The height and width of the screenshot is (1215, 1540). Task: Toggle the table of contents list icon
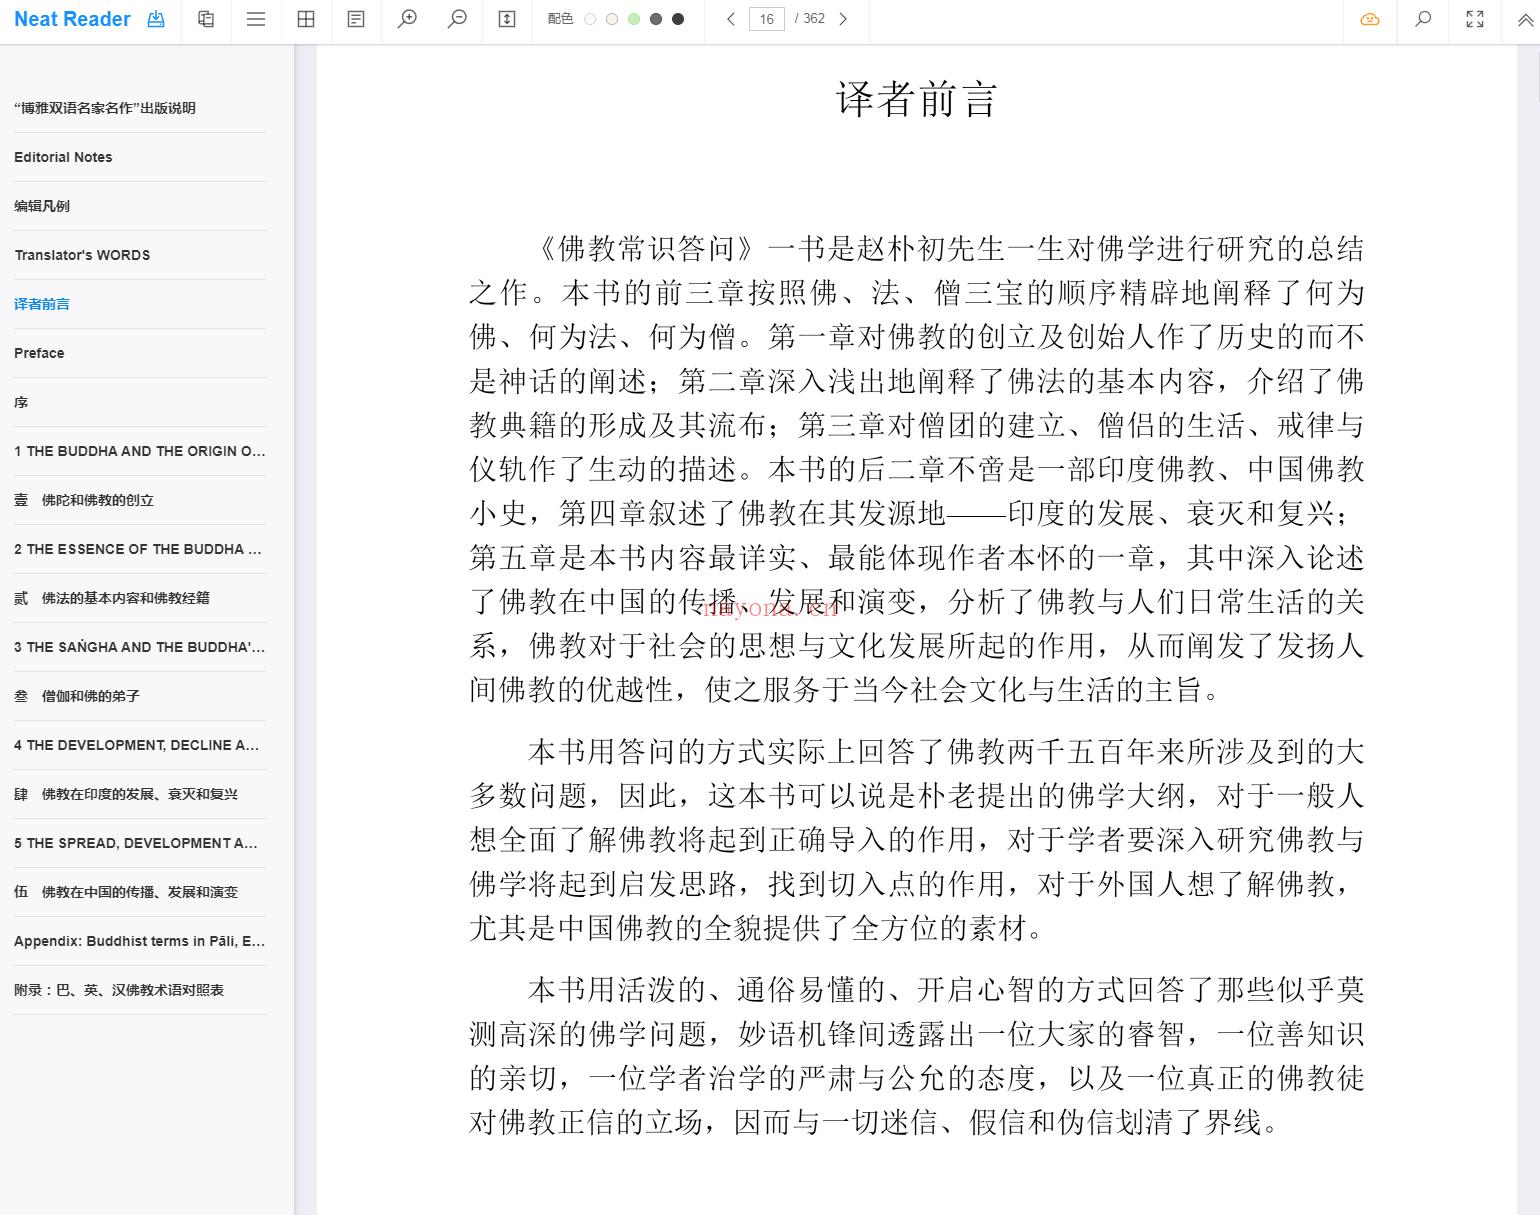pyautogui.click(x=256, y=19)
